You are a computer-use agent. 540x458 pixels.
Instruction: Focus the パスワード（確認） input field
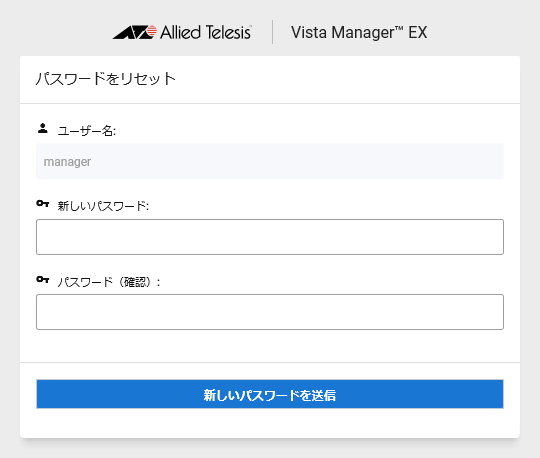point(270,312)
